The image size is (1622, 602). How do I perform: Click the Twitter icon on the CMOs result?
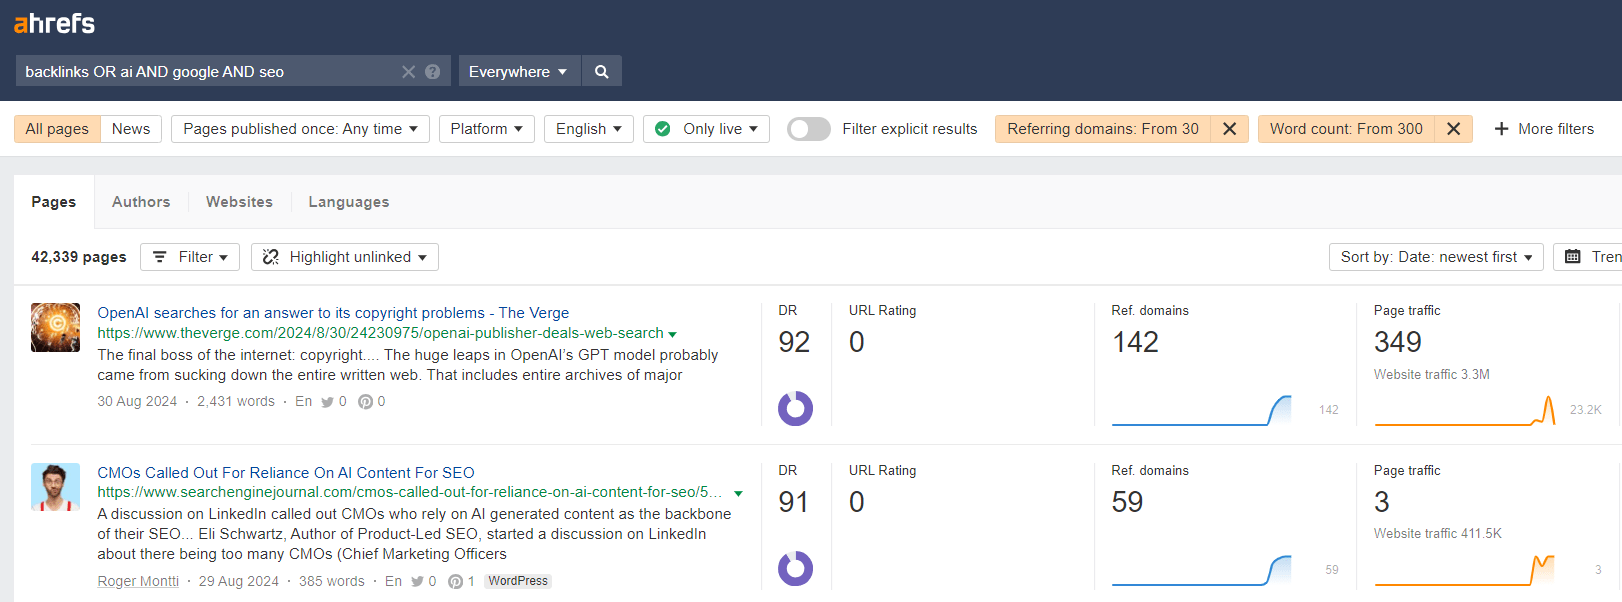coord(417,581)
